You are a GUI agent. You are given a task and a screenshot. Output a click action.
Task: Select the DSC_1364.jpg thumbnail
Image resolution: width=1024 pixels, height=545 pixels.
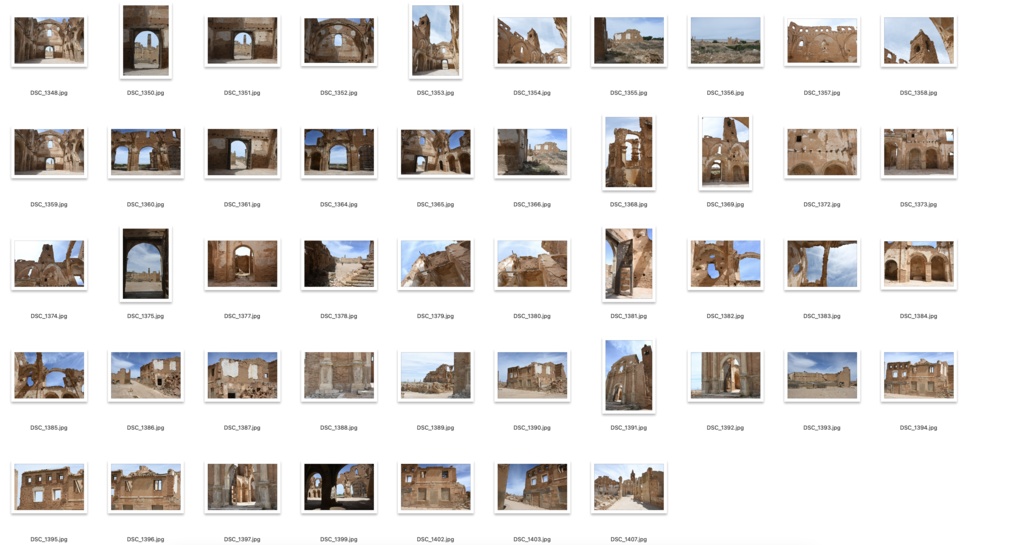339,152
